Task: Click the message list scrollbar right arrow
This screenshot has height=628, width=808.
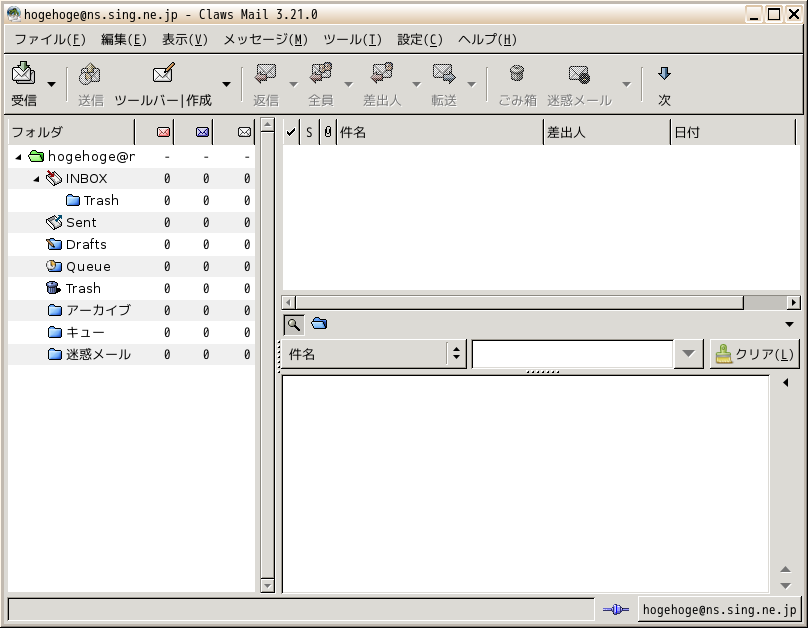Action: [x=794, y=302]
